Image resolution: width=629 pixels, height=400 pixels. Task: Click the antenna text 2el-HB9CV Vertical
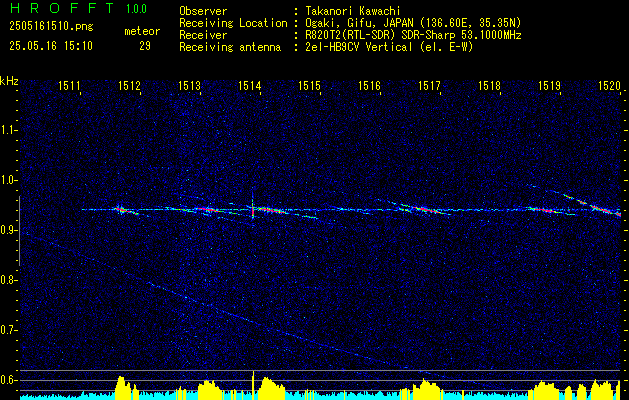[x=357, y=47]
